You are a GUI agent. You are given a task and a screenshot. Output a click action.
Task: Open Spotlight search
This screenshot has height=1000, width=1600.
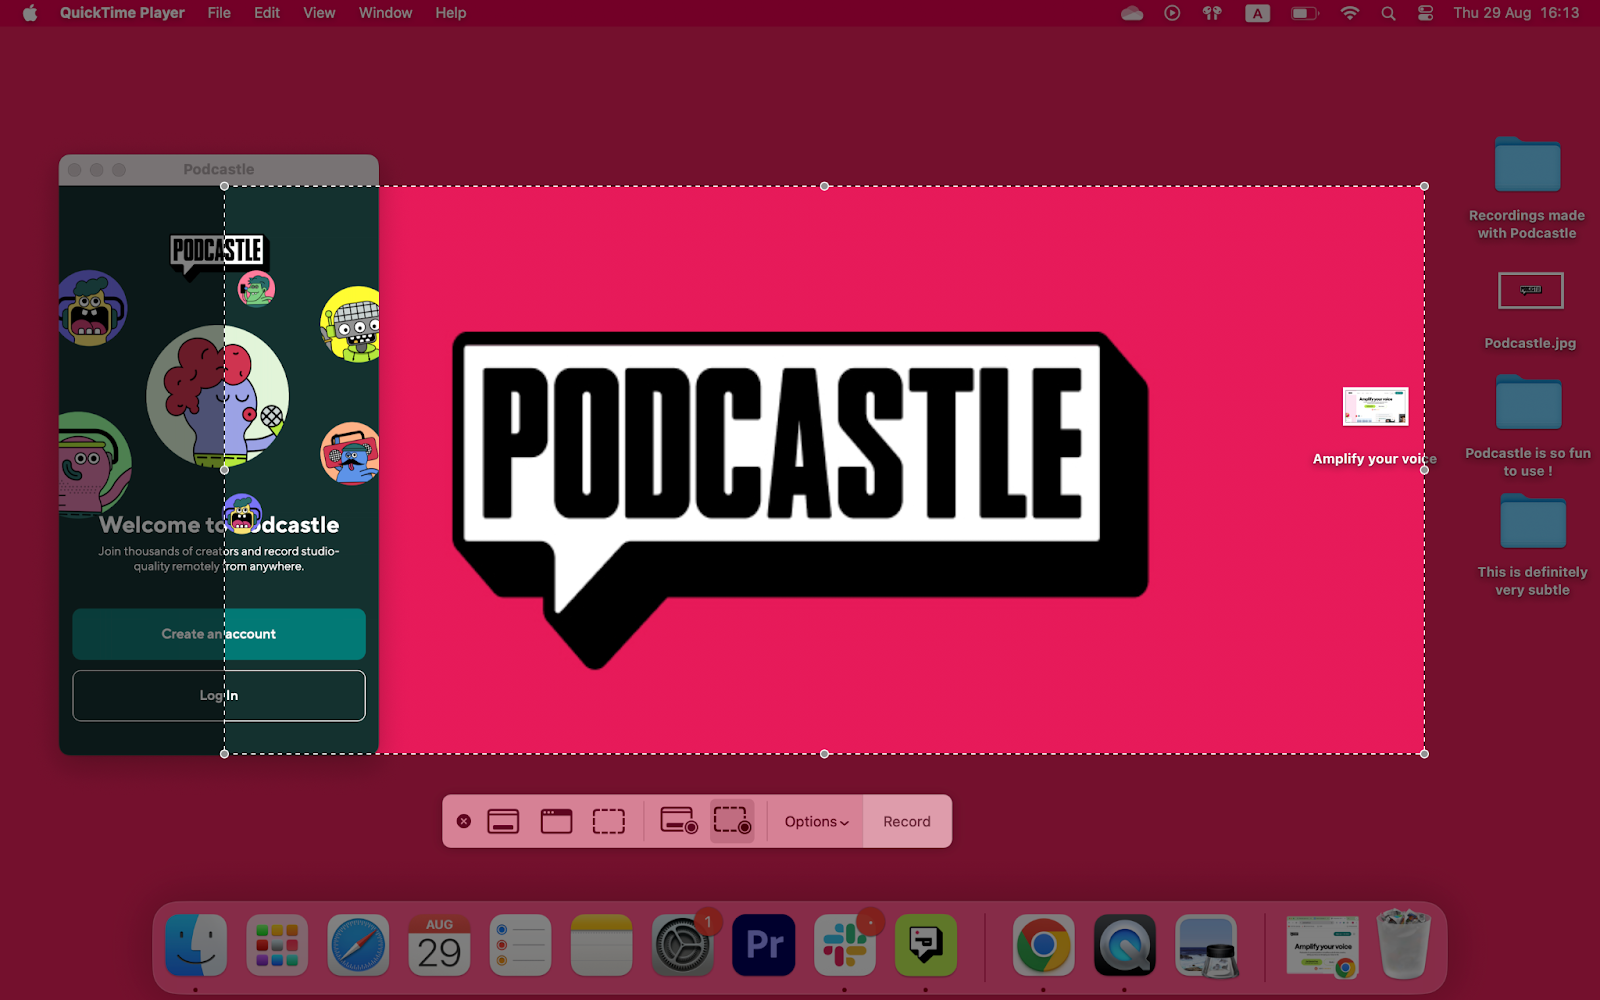click(x=1388, y=13)
